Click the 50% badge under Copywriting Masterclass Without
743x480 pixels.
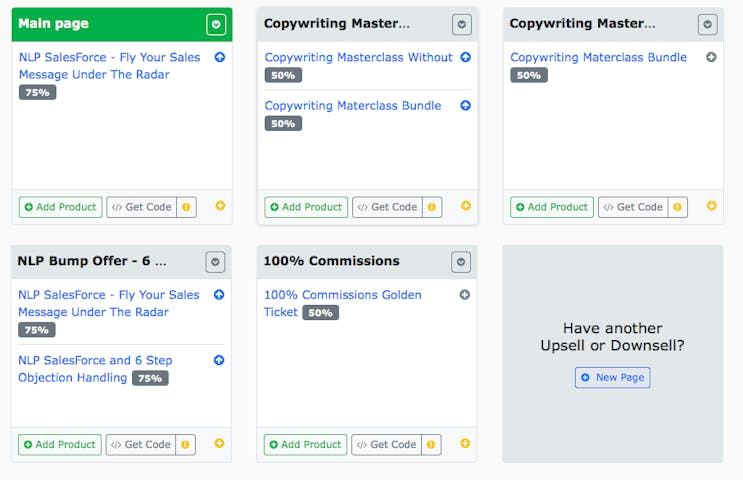pos(283,75)
